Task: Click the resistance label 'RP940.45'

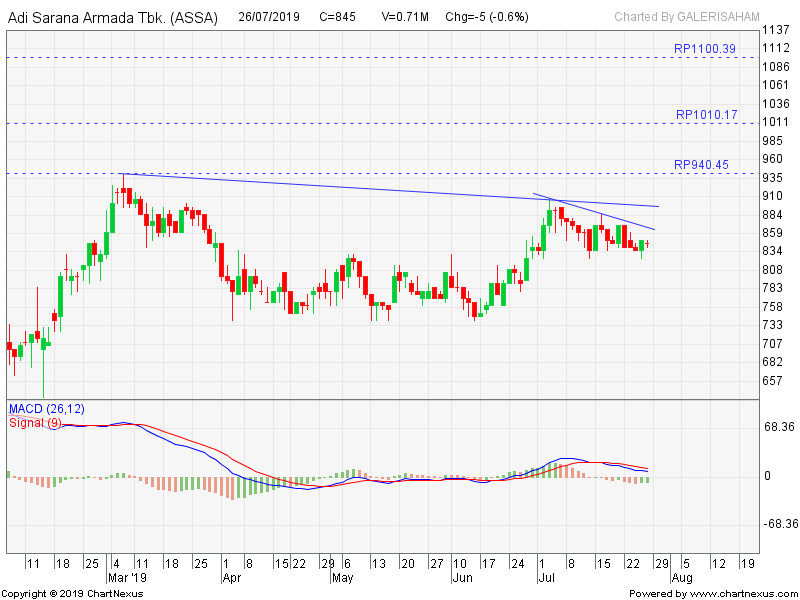Action: tap(702, 165)
